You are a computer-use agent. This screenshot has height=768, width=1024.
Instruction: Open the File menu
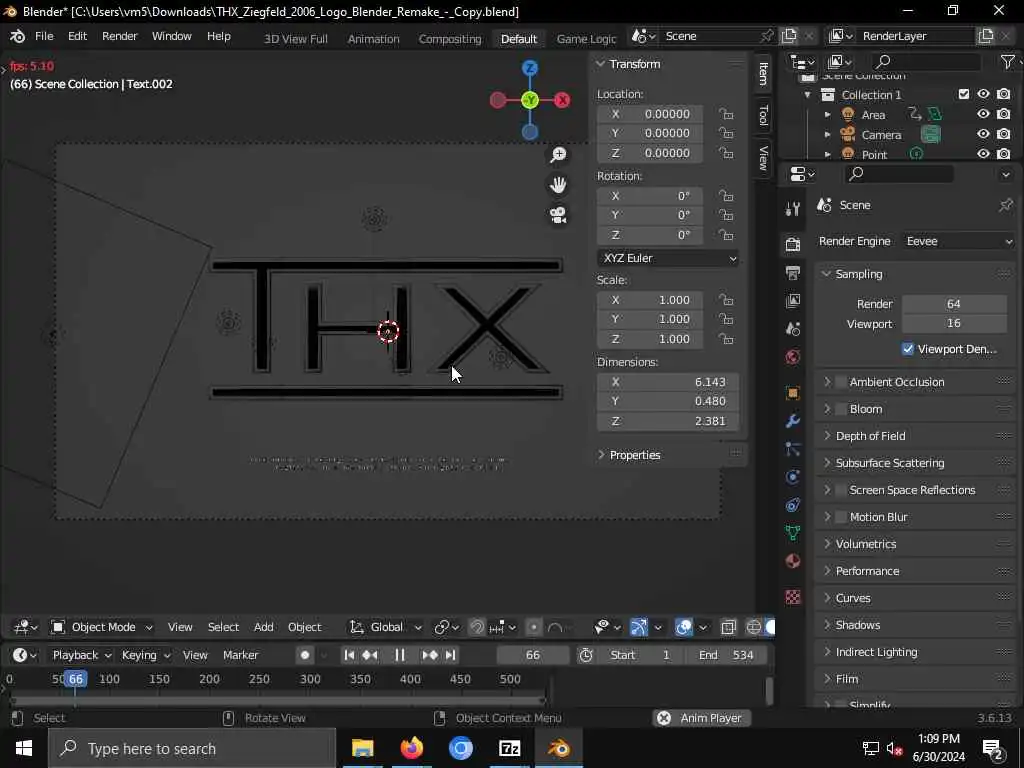tap(44, 37)
